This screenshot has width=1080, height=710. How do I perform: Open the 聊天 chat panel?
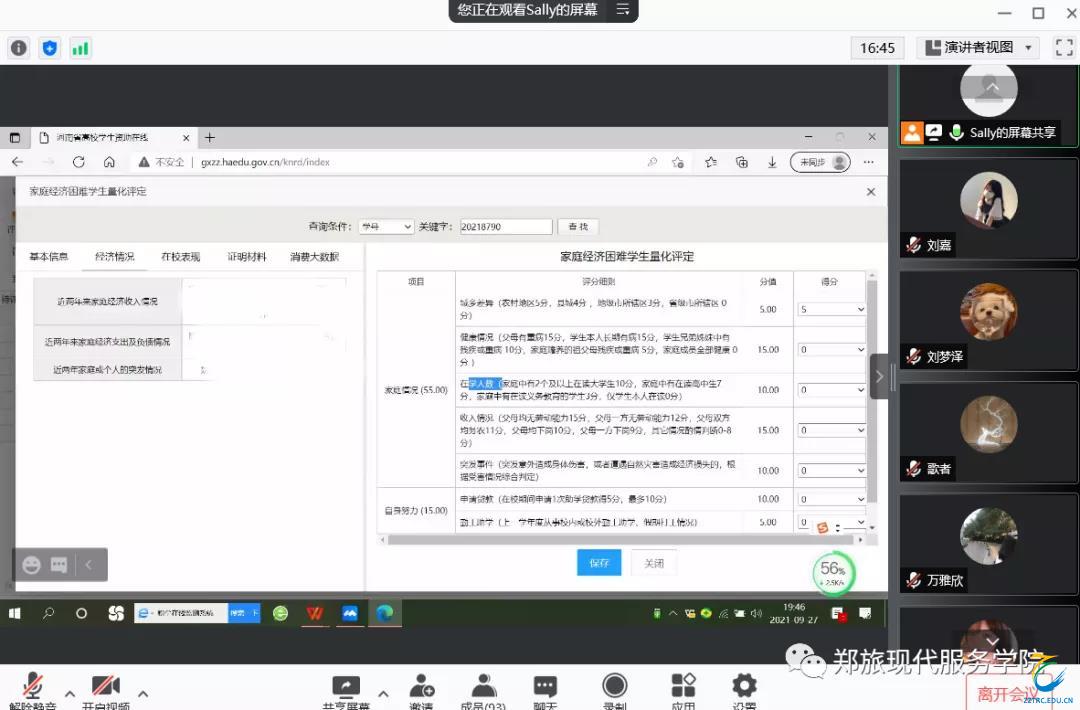coord(545,688)
